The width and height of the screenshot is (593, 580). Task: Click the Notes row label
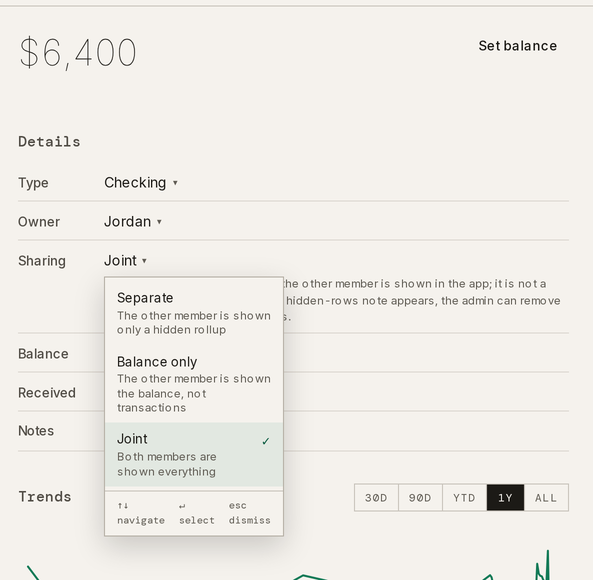36,431
